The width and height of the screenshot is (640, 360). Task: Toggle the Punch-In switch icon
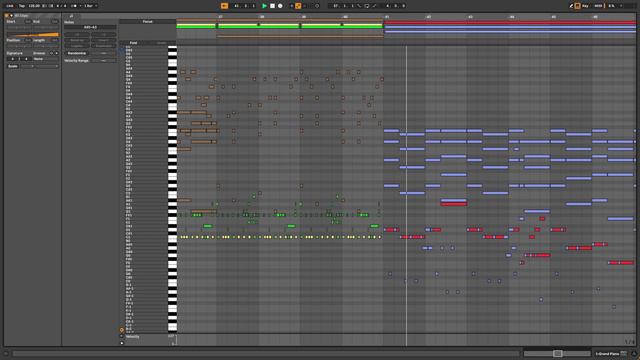pyautogui.click(x=359, y=6)
